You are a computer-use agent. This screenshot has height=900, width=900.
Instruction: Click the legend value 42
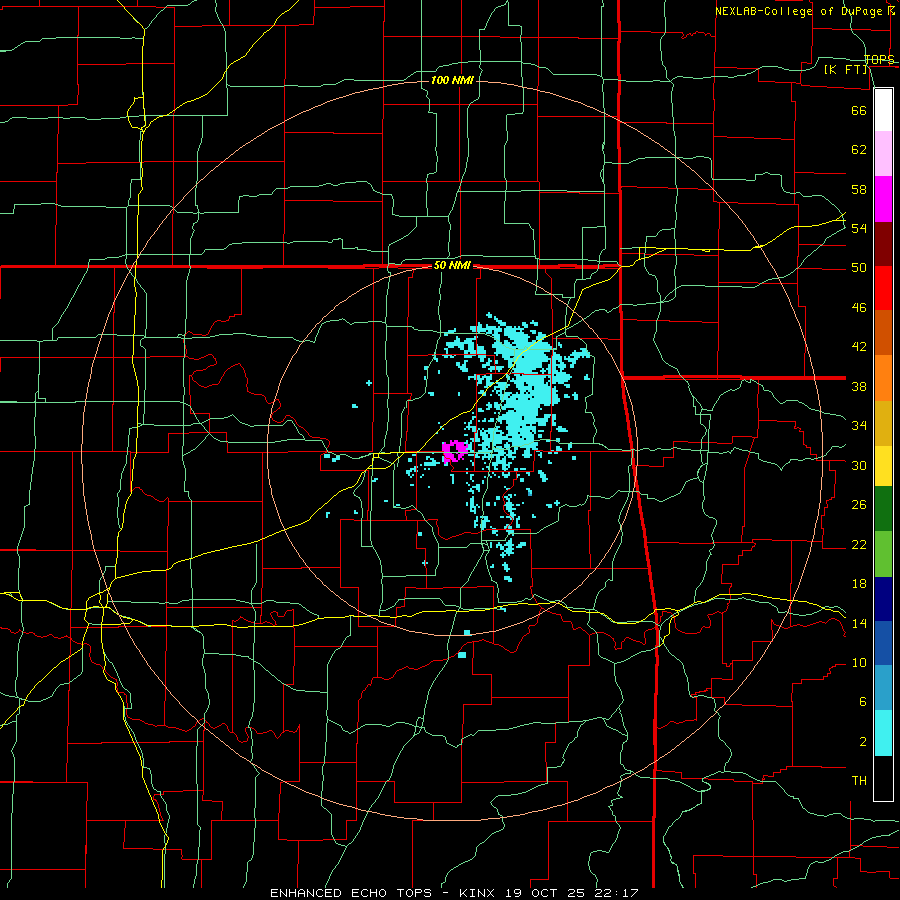[x=859, y=347]
